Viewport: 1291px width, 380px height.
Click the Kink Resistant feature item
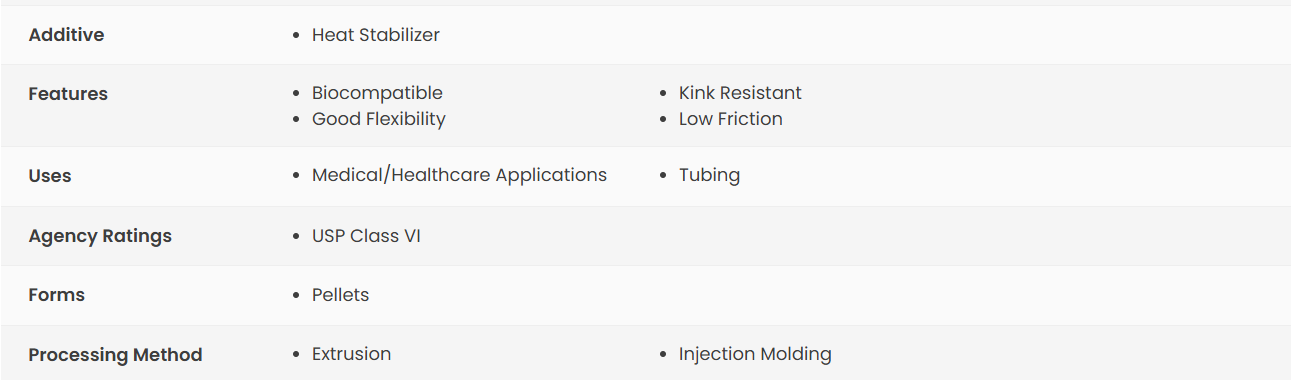pos(740,93)
